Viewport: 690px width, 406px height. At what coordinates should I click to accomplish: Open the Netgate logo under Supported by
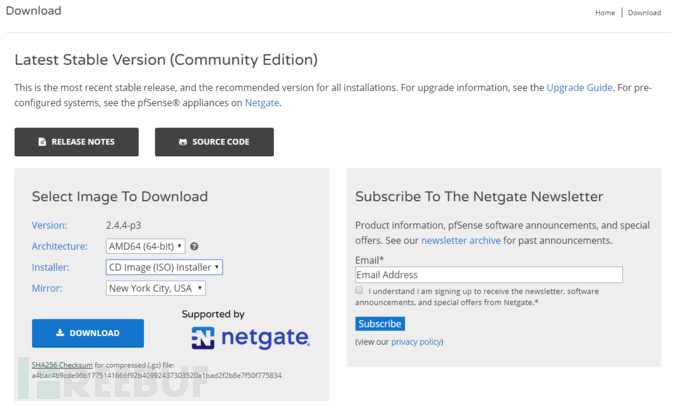click(x=250, y=338)
